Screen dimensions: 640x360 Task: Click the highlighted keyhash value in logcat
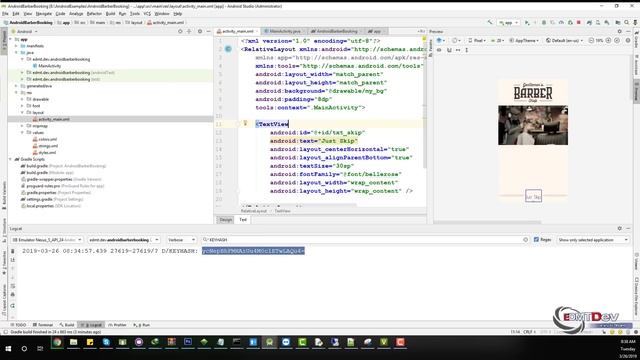coord(253,251)
